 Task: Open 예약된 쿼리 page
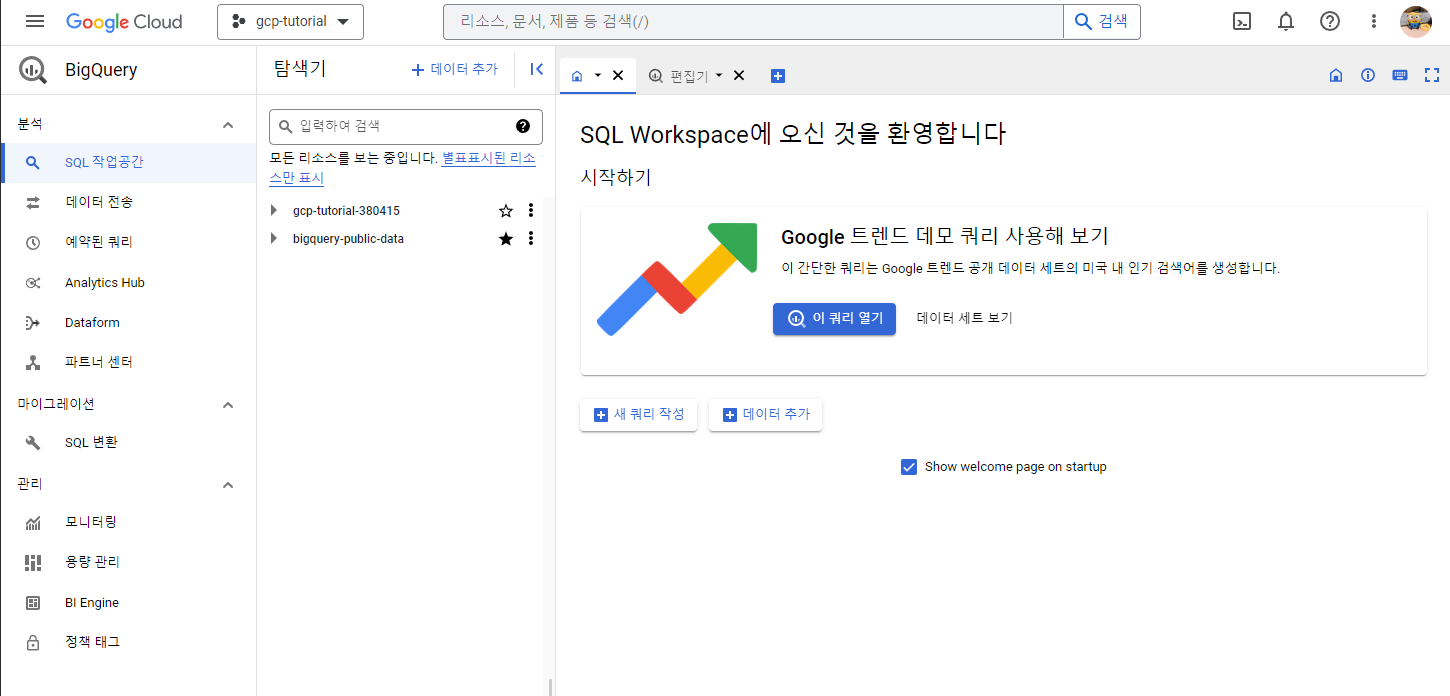[x=128, y=242]
